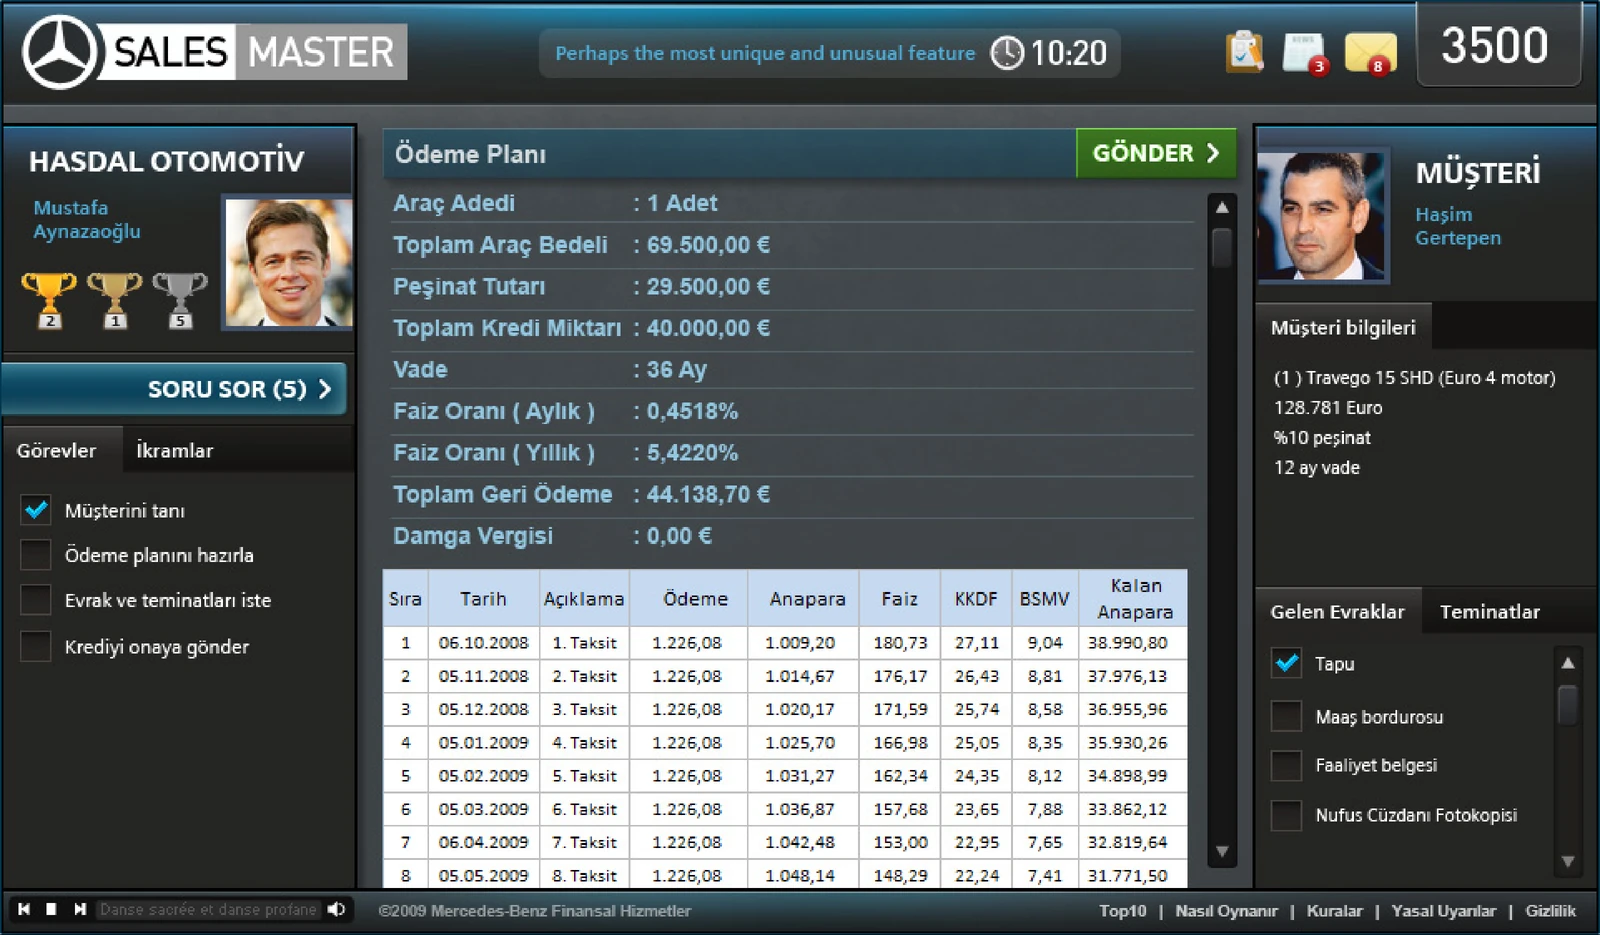Open the Gizlilik footer link
This screenshot has height=935, width=1600.
pyautogui.click(x=1550, y=910)
